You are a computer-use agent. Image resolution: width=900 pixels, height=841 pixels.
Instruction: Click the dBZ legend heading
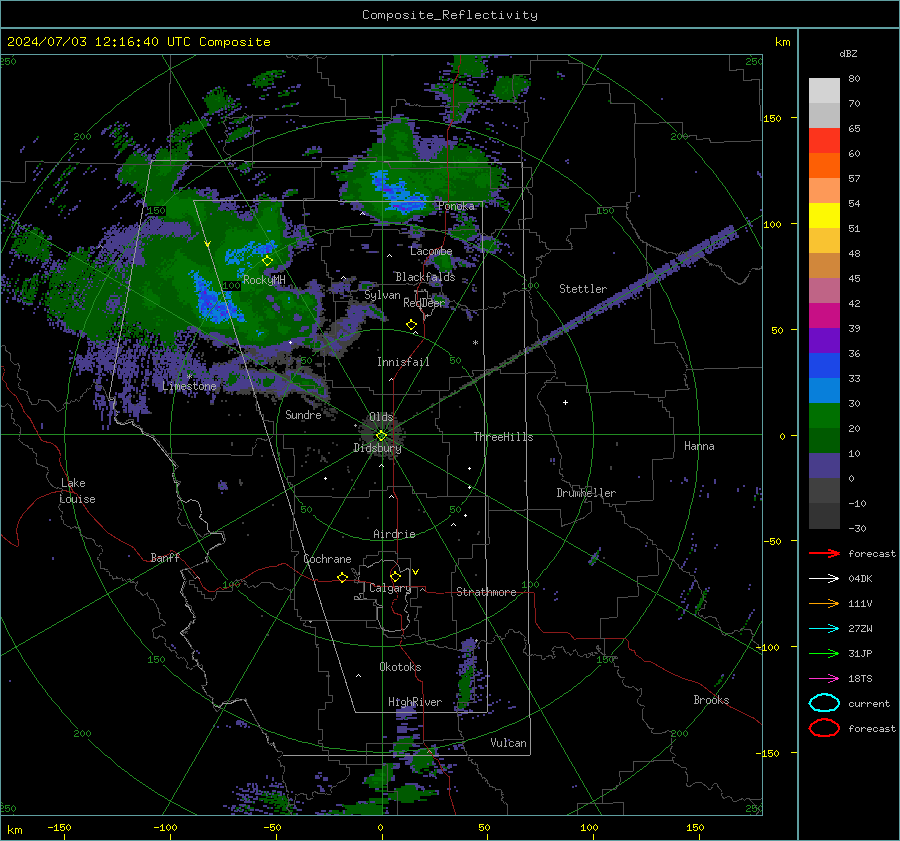click(848, 54)
